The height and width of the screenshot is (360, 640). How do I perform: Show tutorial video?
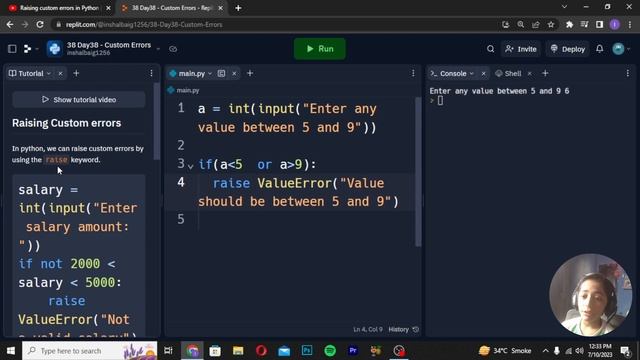[79, 100]
